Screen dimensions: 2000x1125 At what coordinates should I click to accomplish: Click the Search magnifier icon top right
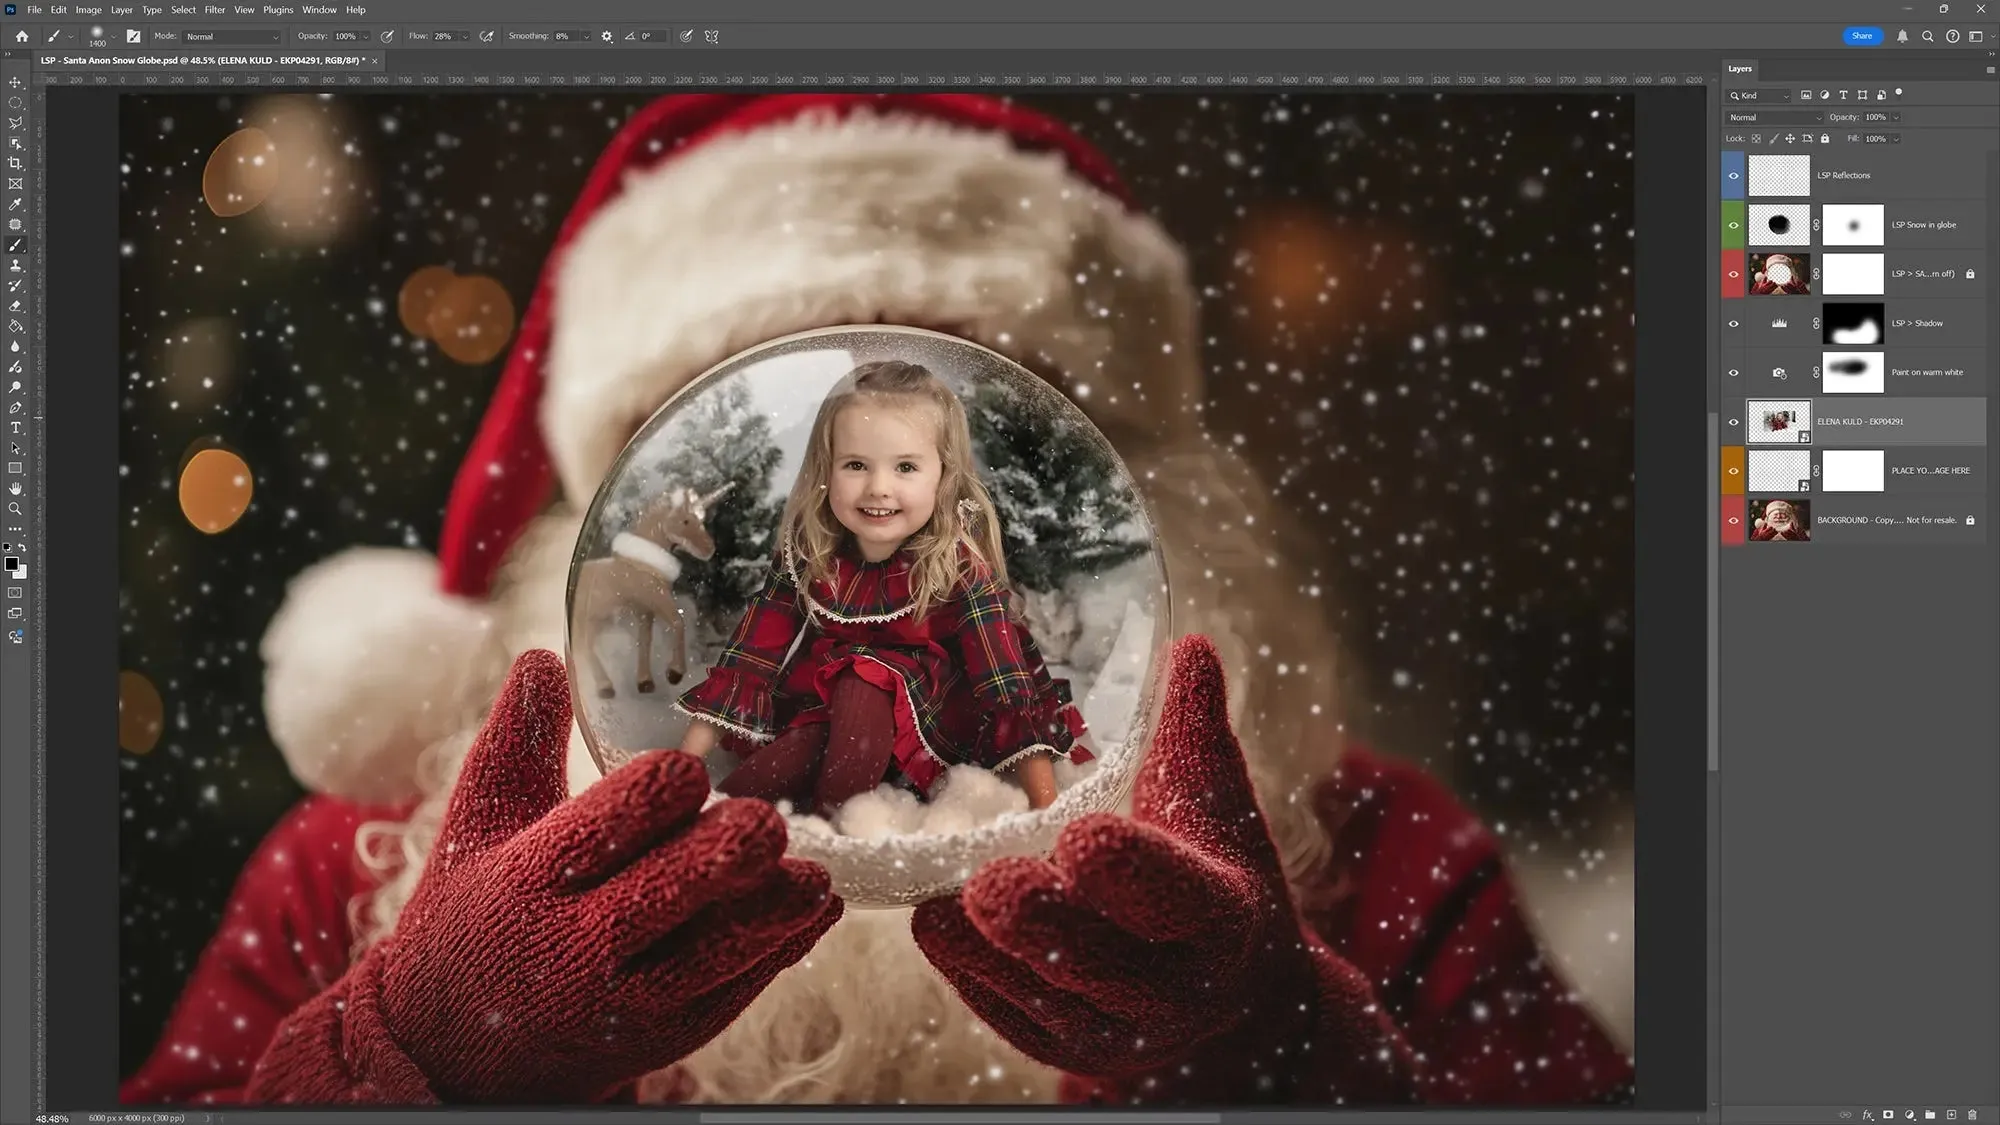[1927, 36]
